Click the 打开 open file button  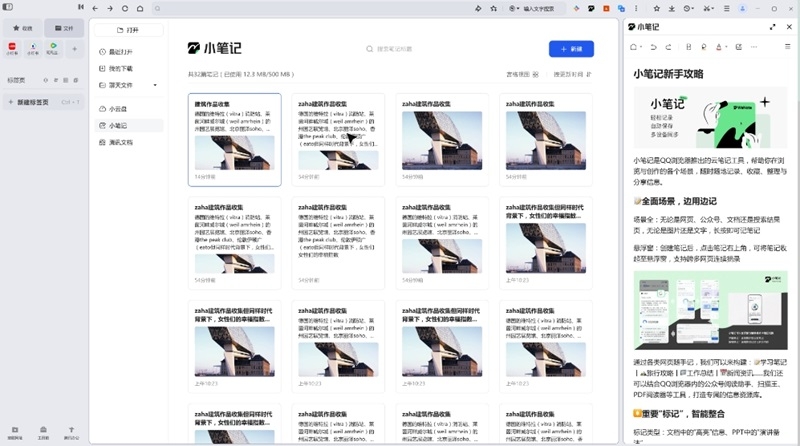coord(128,30)
